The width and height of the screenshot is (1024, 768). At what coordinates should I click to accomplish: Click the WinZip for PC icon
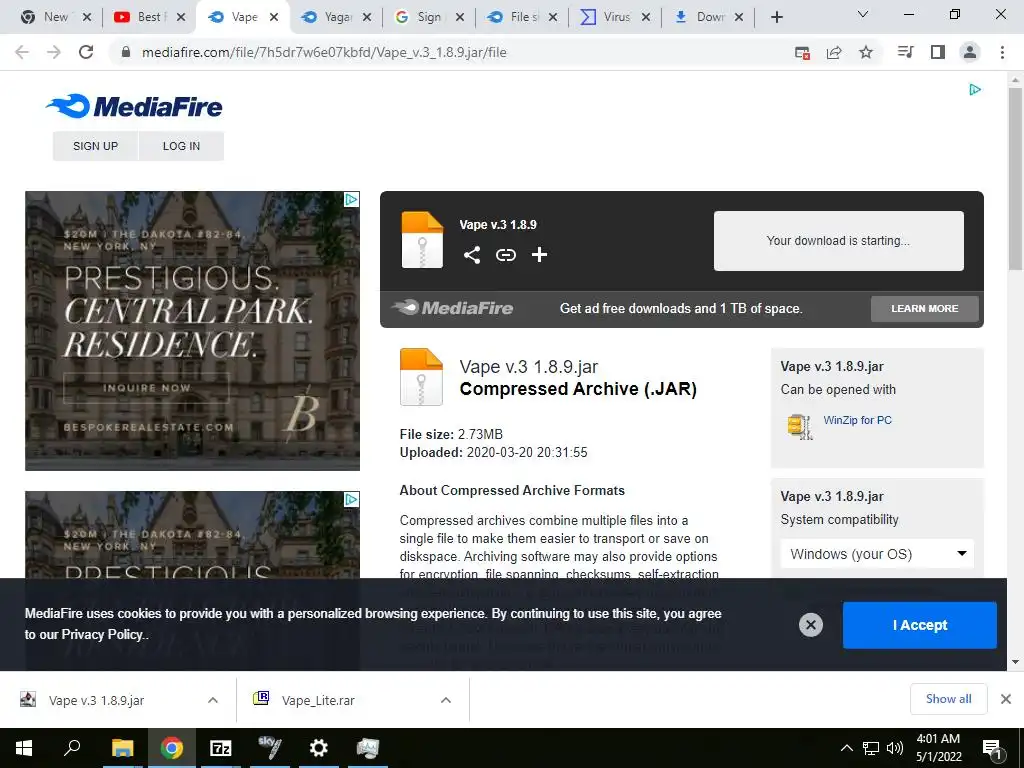tap(801, 426)
